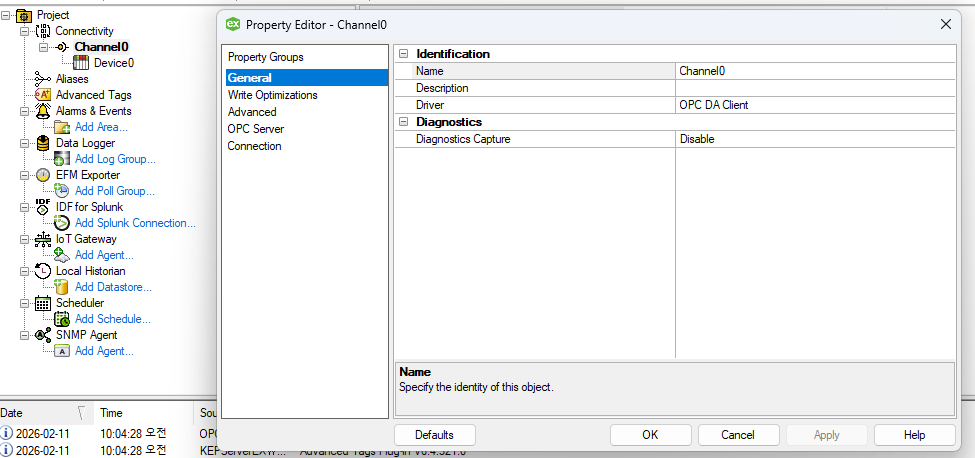
Task: Click the Apply button
Action: 826,435
